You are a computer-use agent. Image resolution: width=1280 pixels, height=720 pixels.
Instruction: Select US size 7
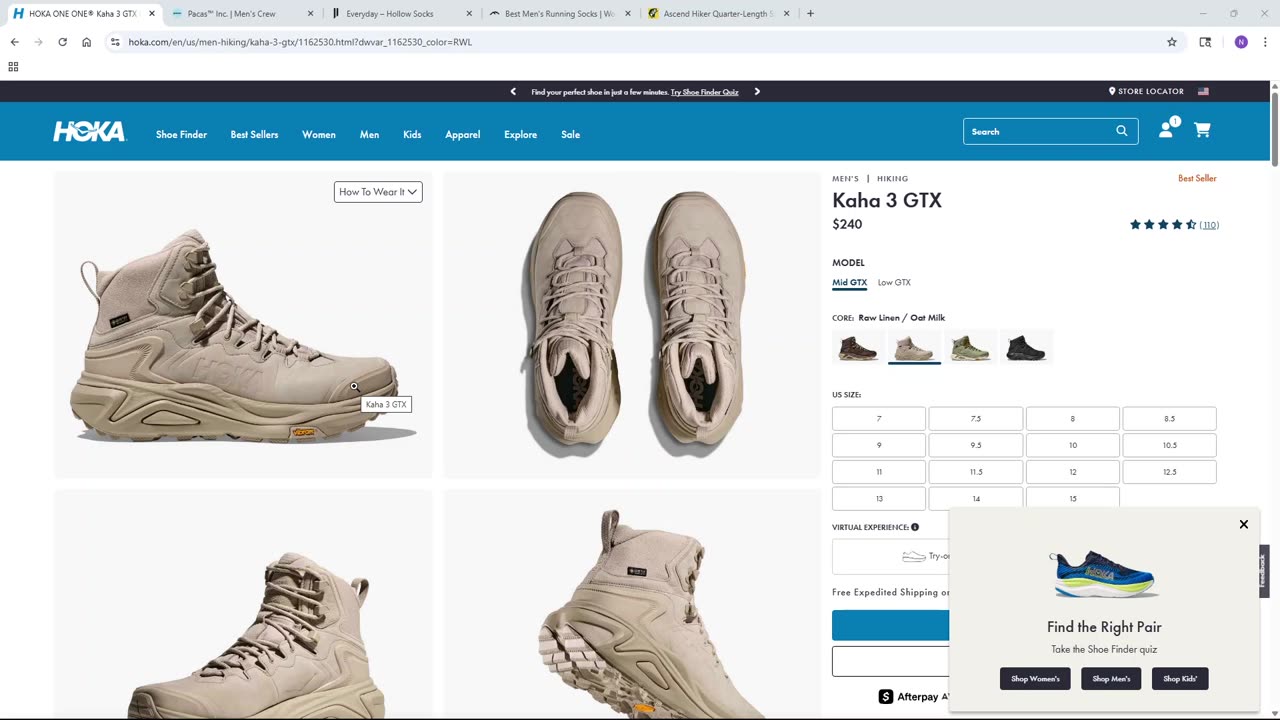point(879,418)
